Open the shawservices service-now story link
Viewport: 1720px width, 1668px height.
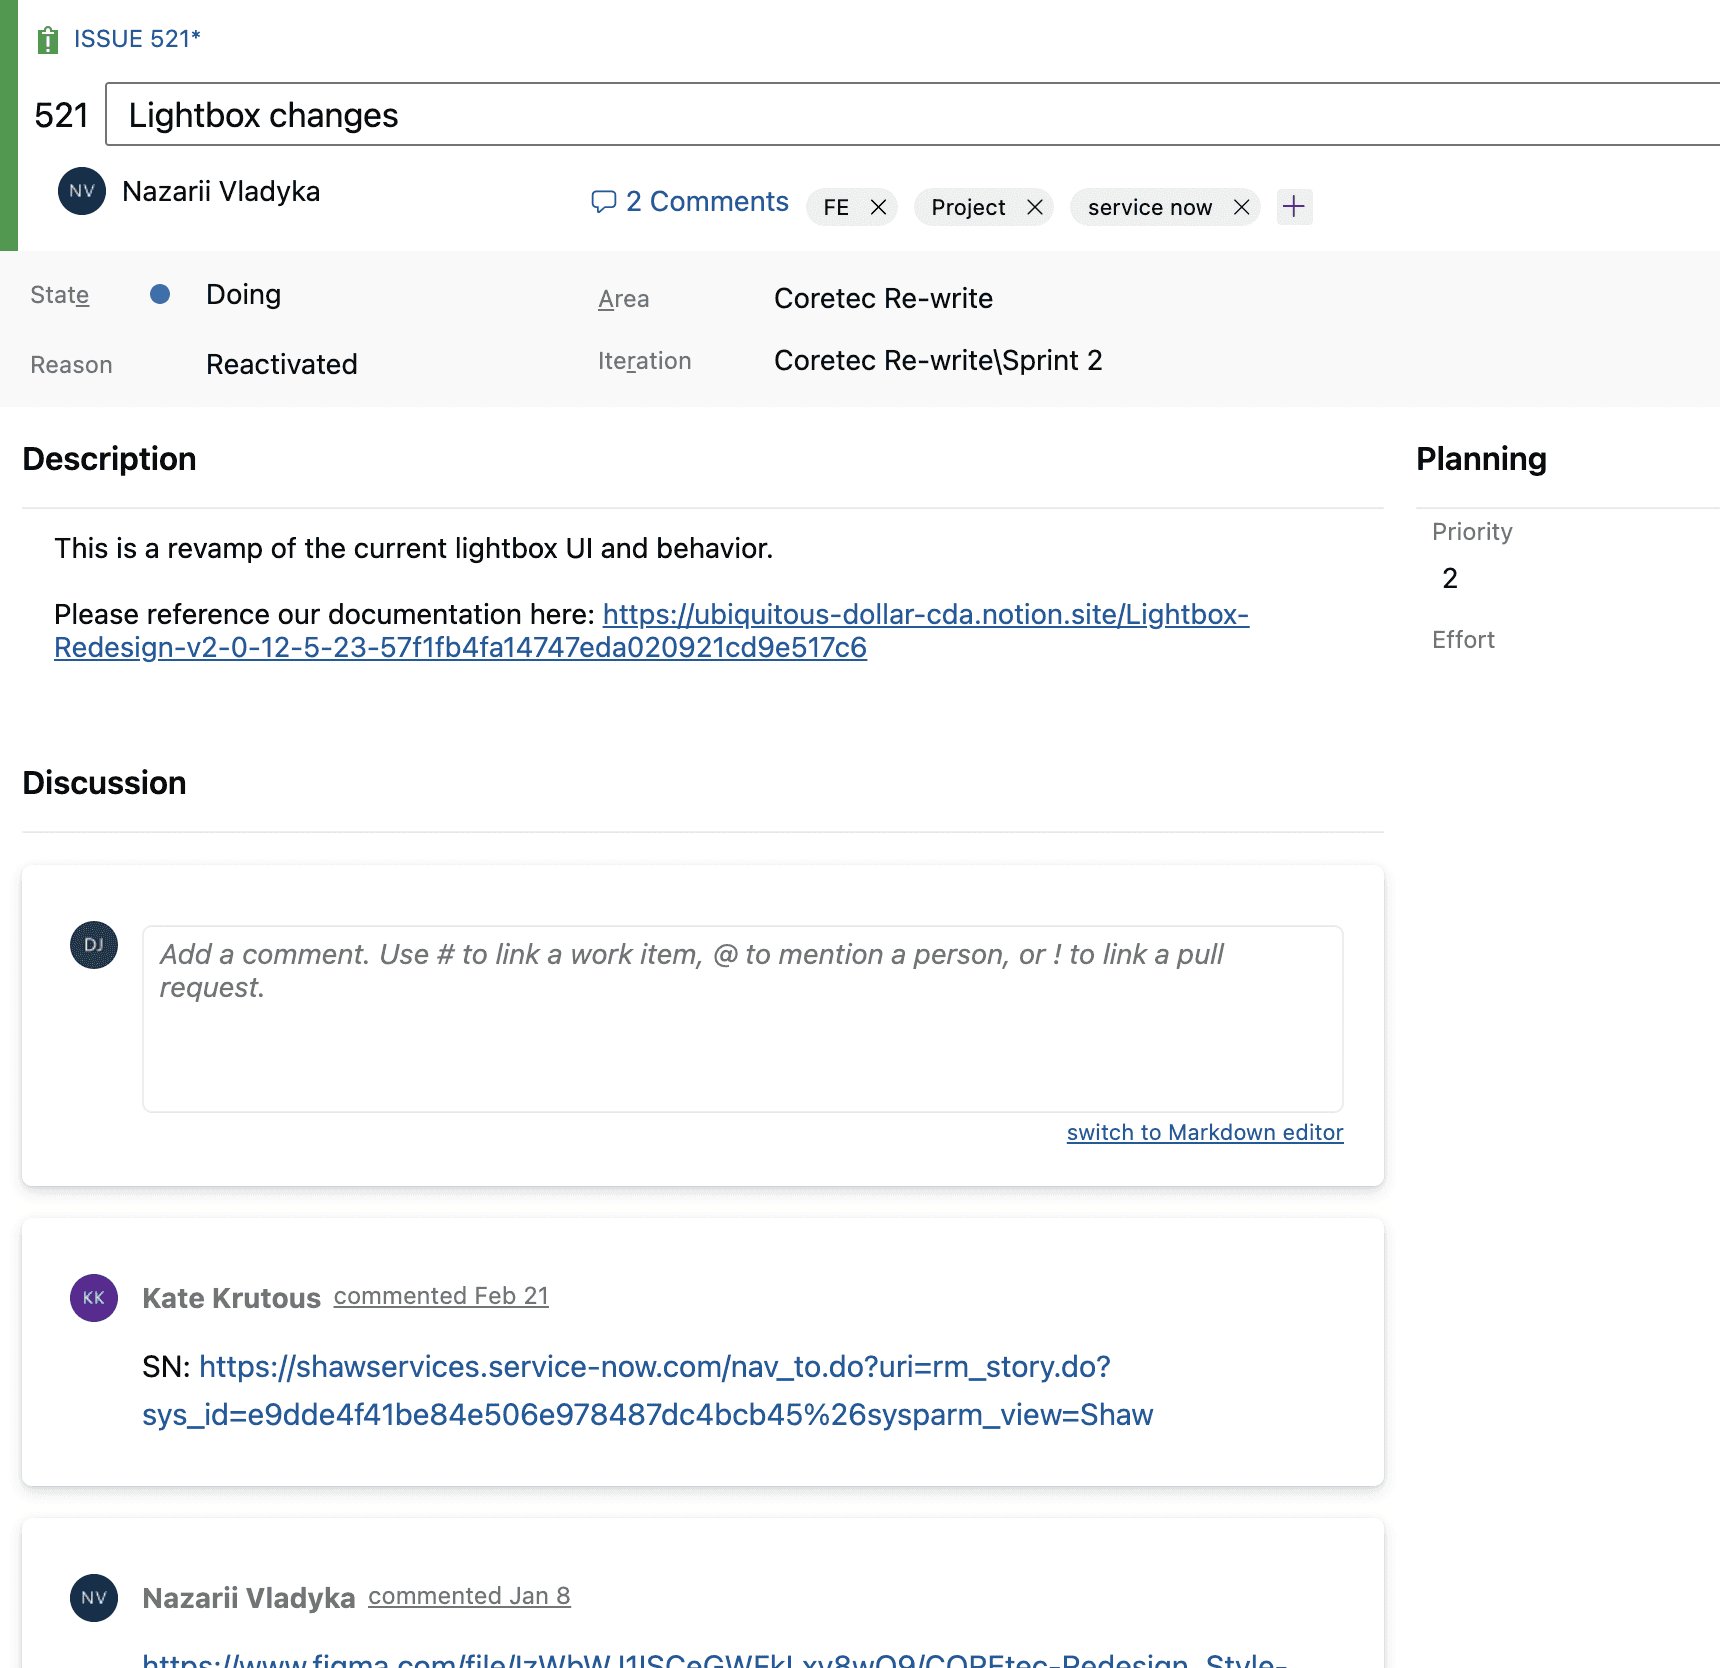click(648, 1391)
